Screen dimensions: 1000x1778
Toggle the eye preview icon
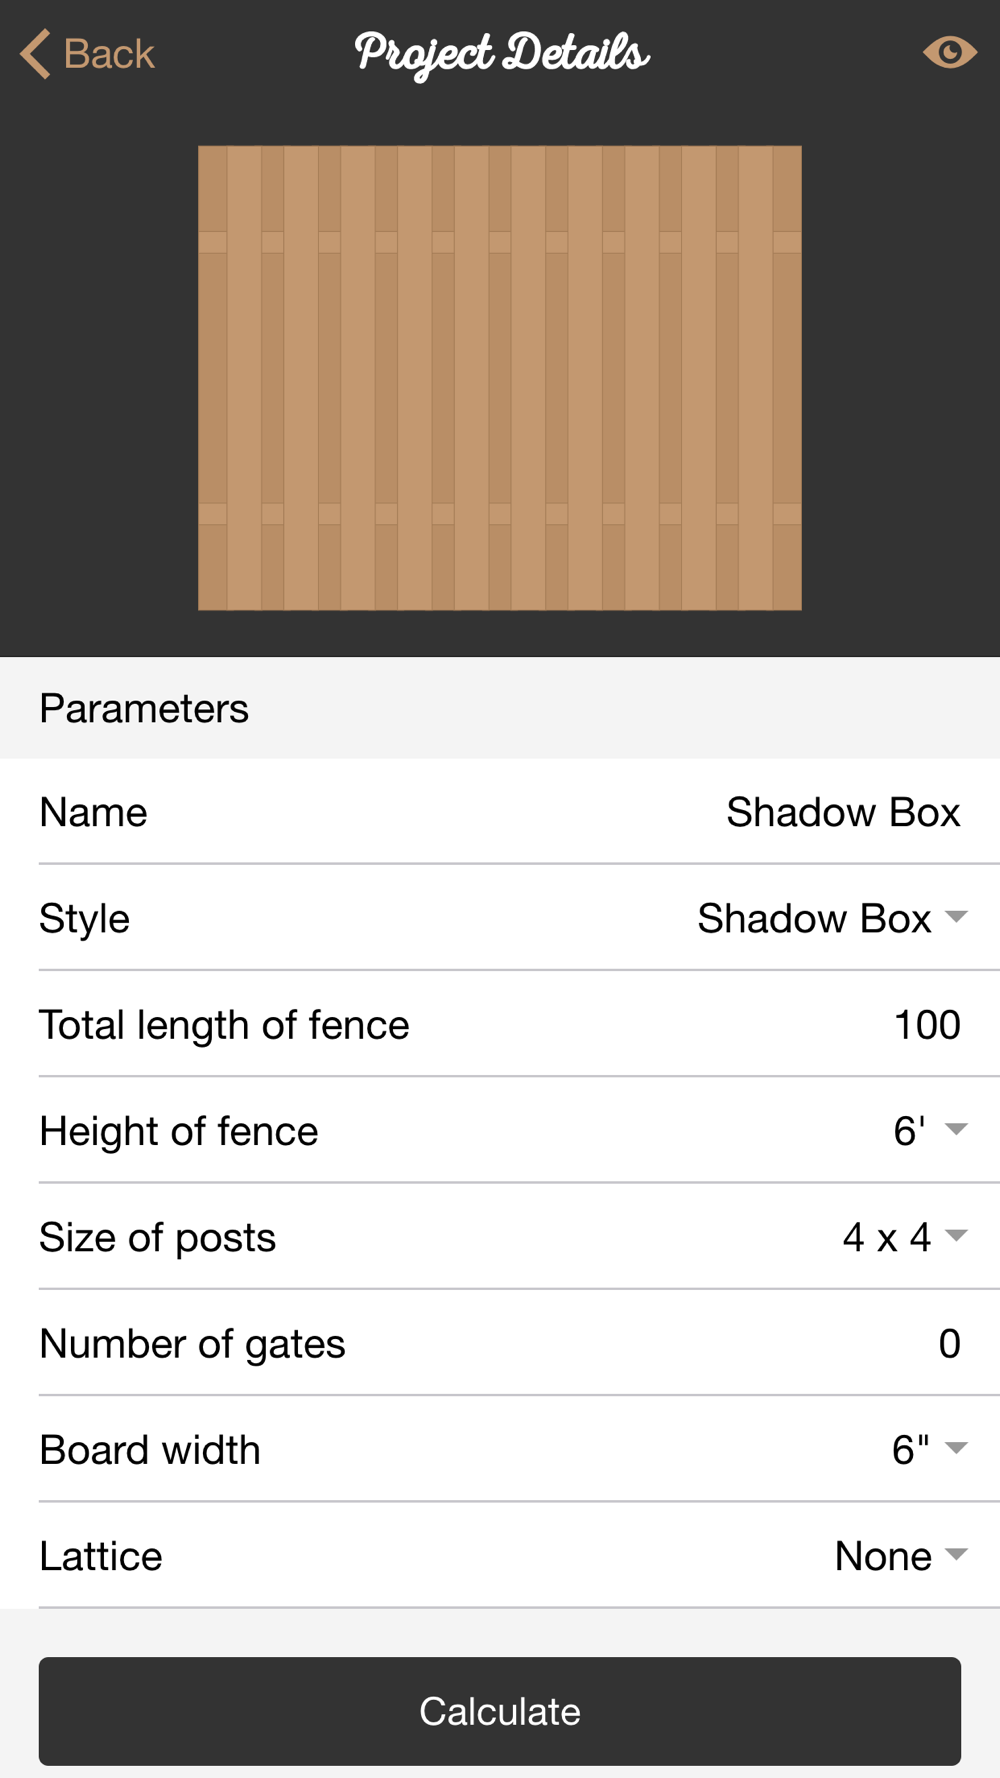(x=949, y=52)
